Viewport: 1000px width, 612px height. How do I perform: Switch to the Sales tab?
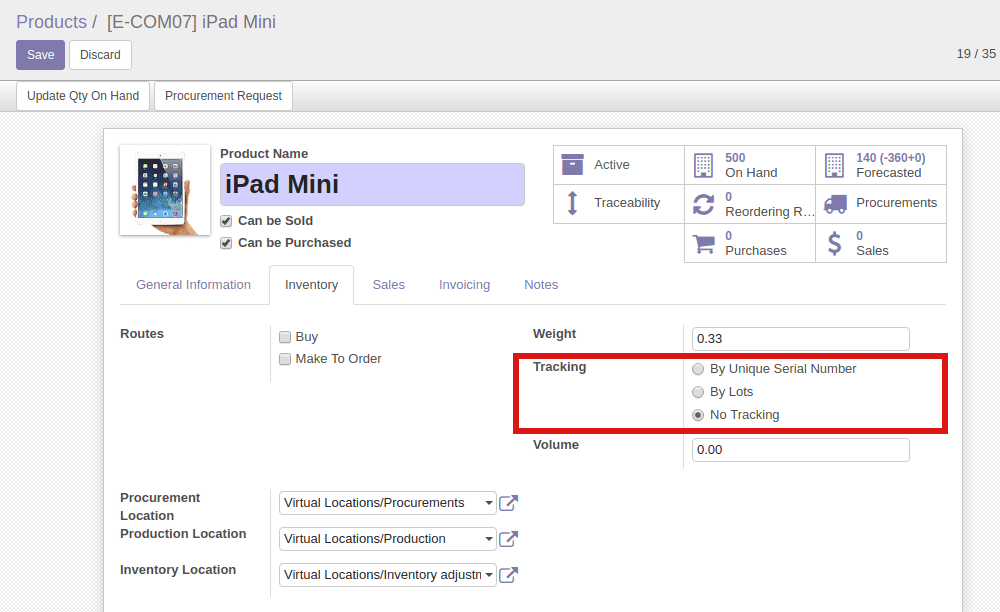[x=388, y=285]
